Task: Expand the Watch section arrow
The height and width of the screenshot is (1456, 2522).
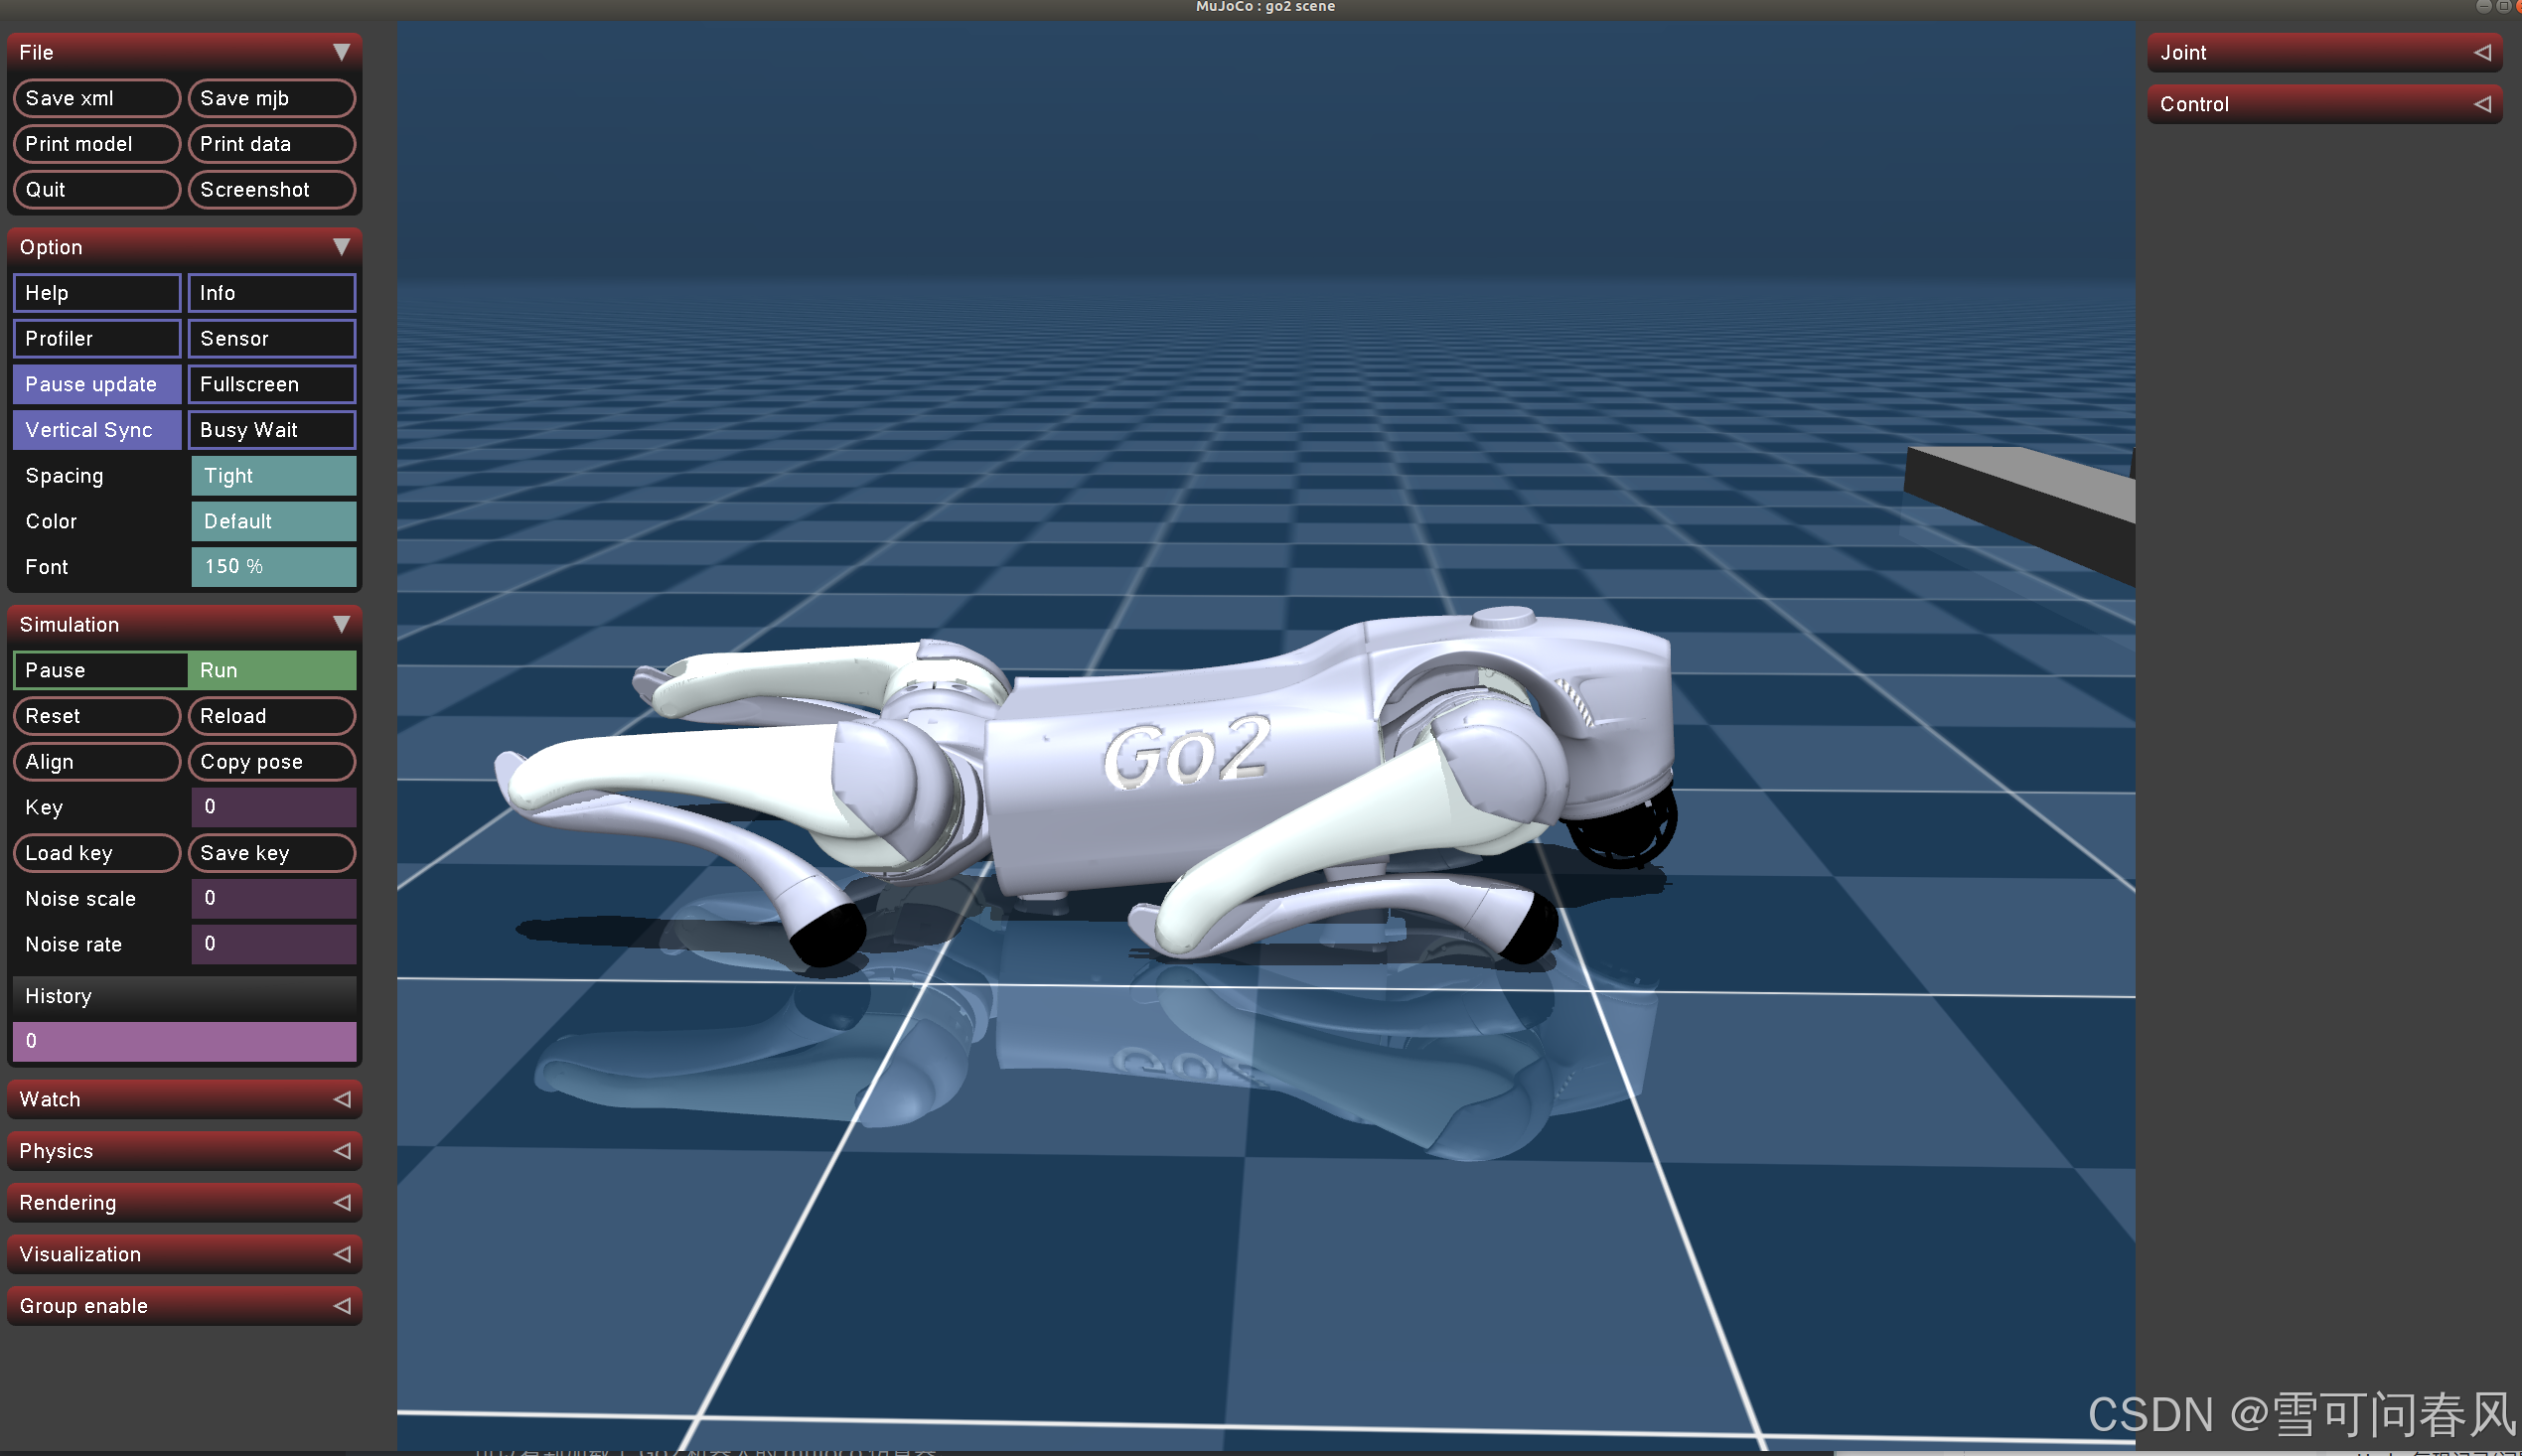Action: (x=341, y=1099)
